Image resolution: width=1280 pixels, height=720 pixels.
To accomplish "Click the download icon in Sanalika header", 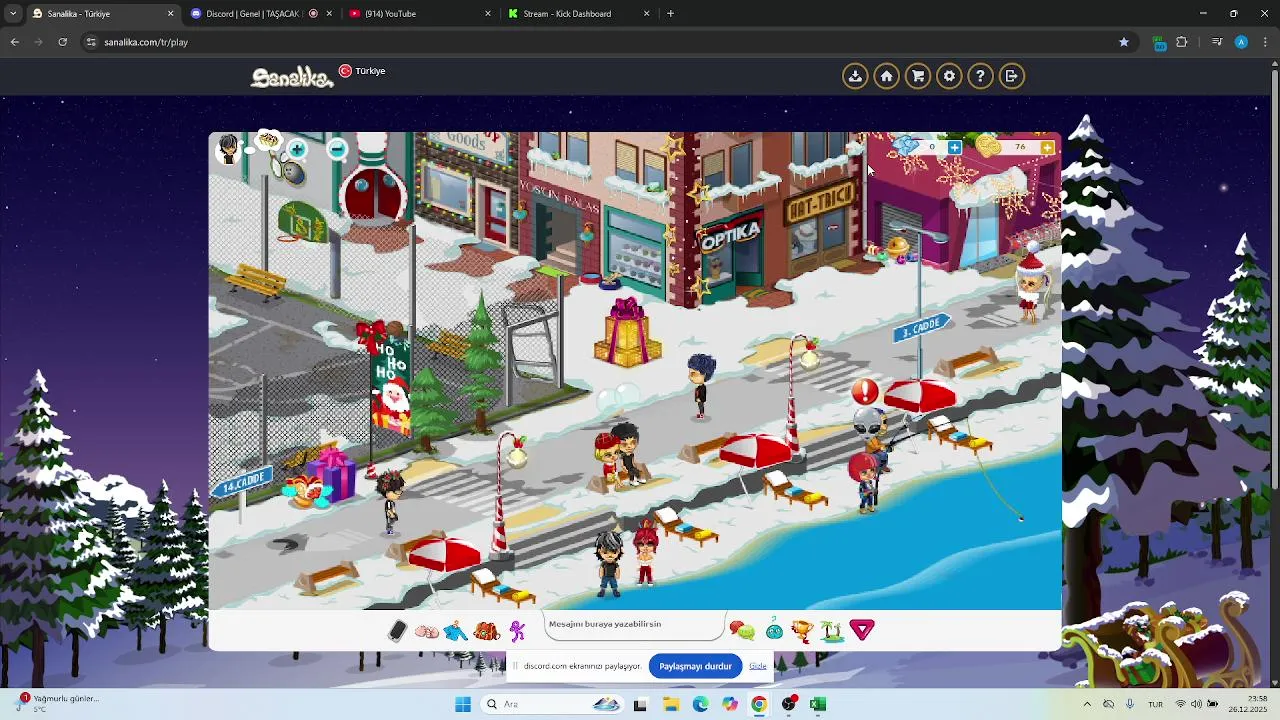I will tap(855, 76).
